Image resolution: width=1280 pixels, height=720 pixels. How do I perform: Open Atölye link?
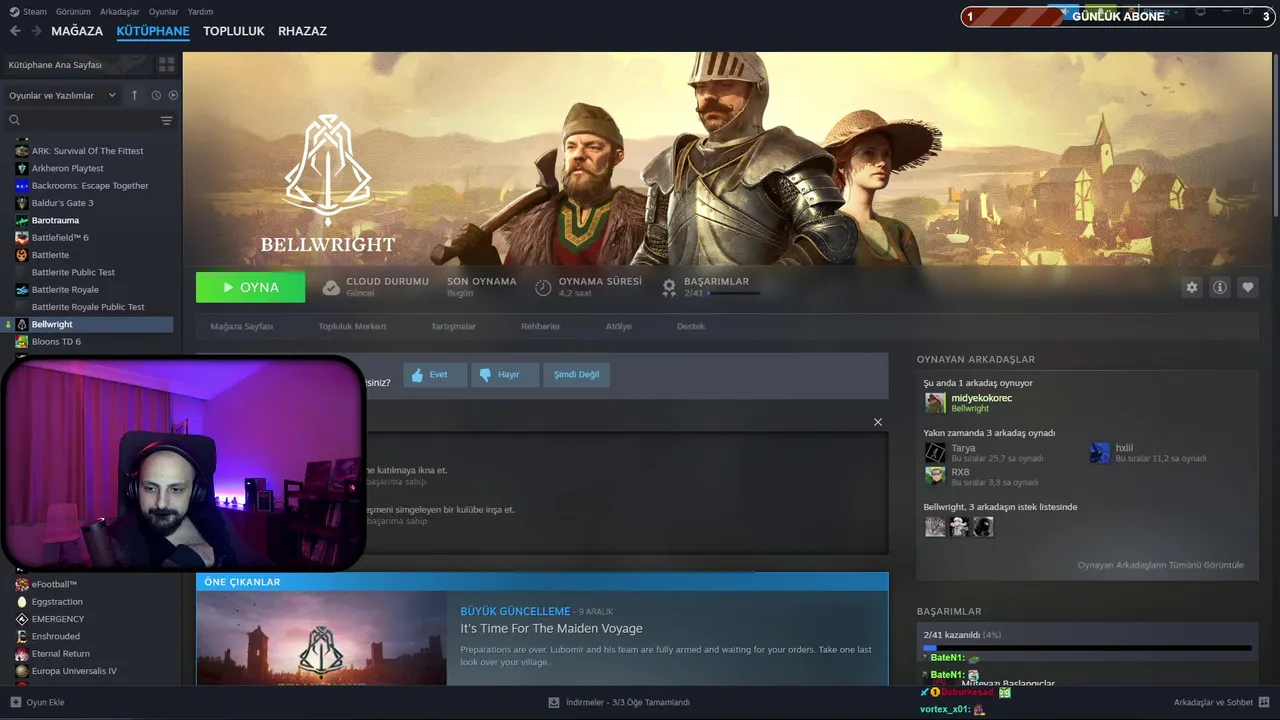point(618,327)
